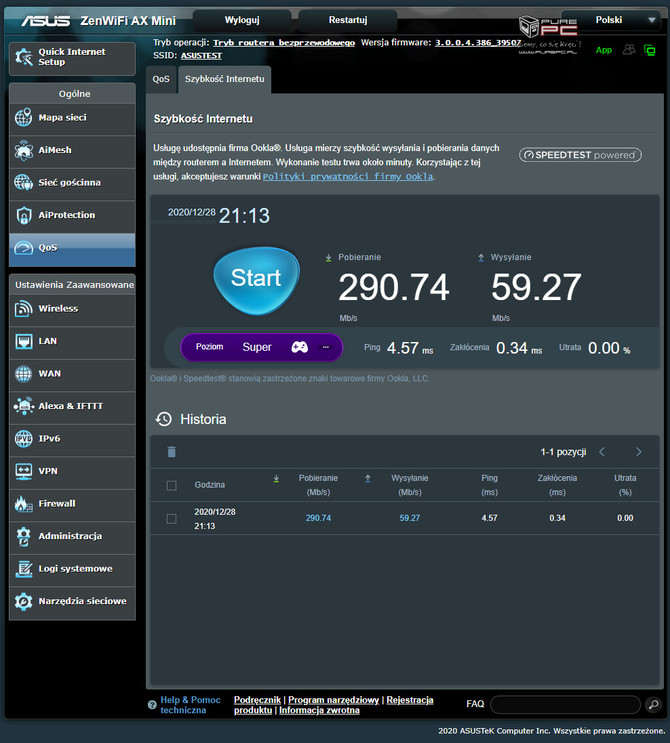Open IPv6 settings icon

click(23, 439)
